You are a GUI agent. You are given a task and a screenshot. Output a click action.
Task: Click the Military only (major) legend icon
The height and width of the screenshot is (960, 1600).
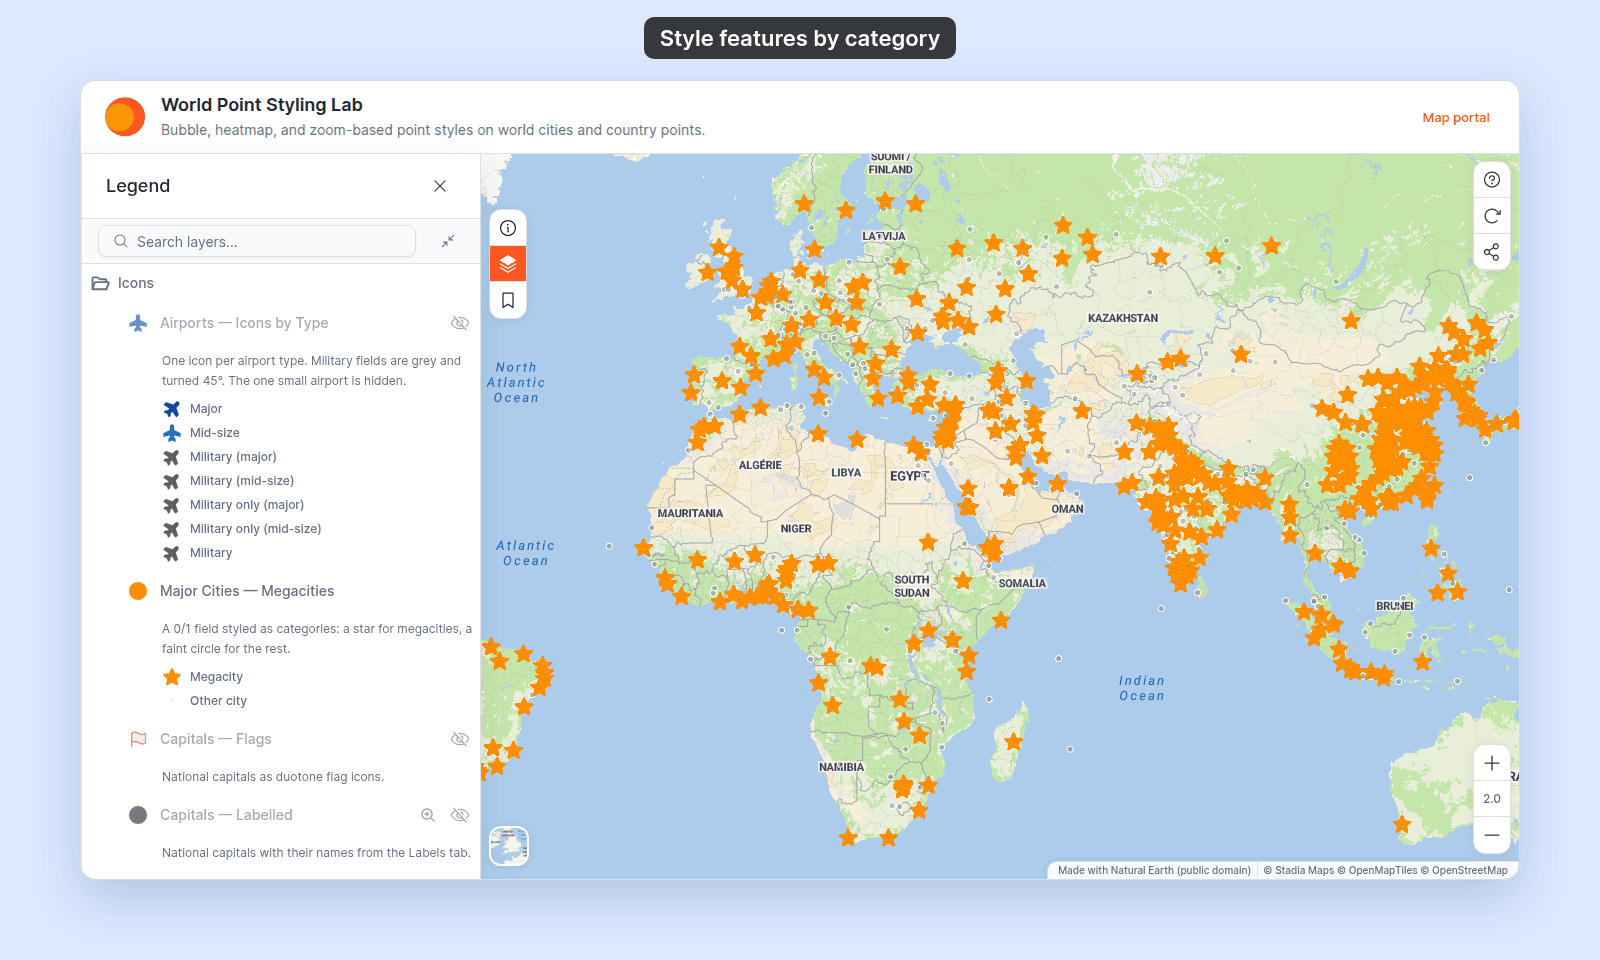coord(172,505)
